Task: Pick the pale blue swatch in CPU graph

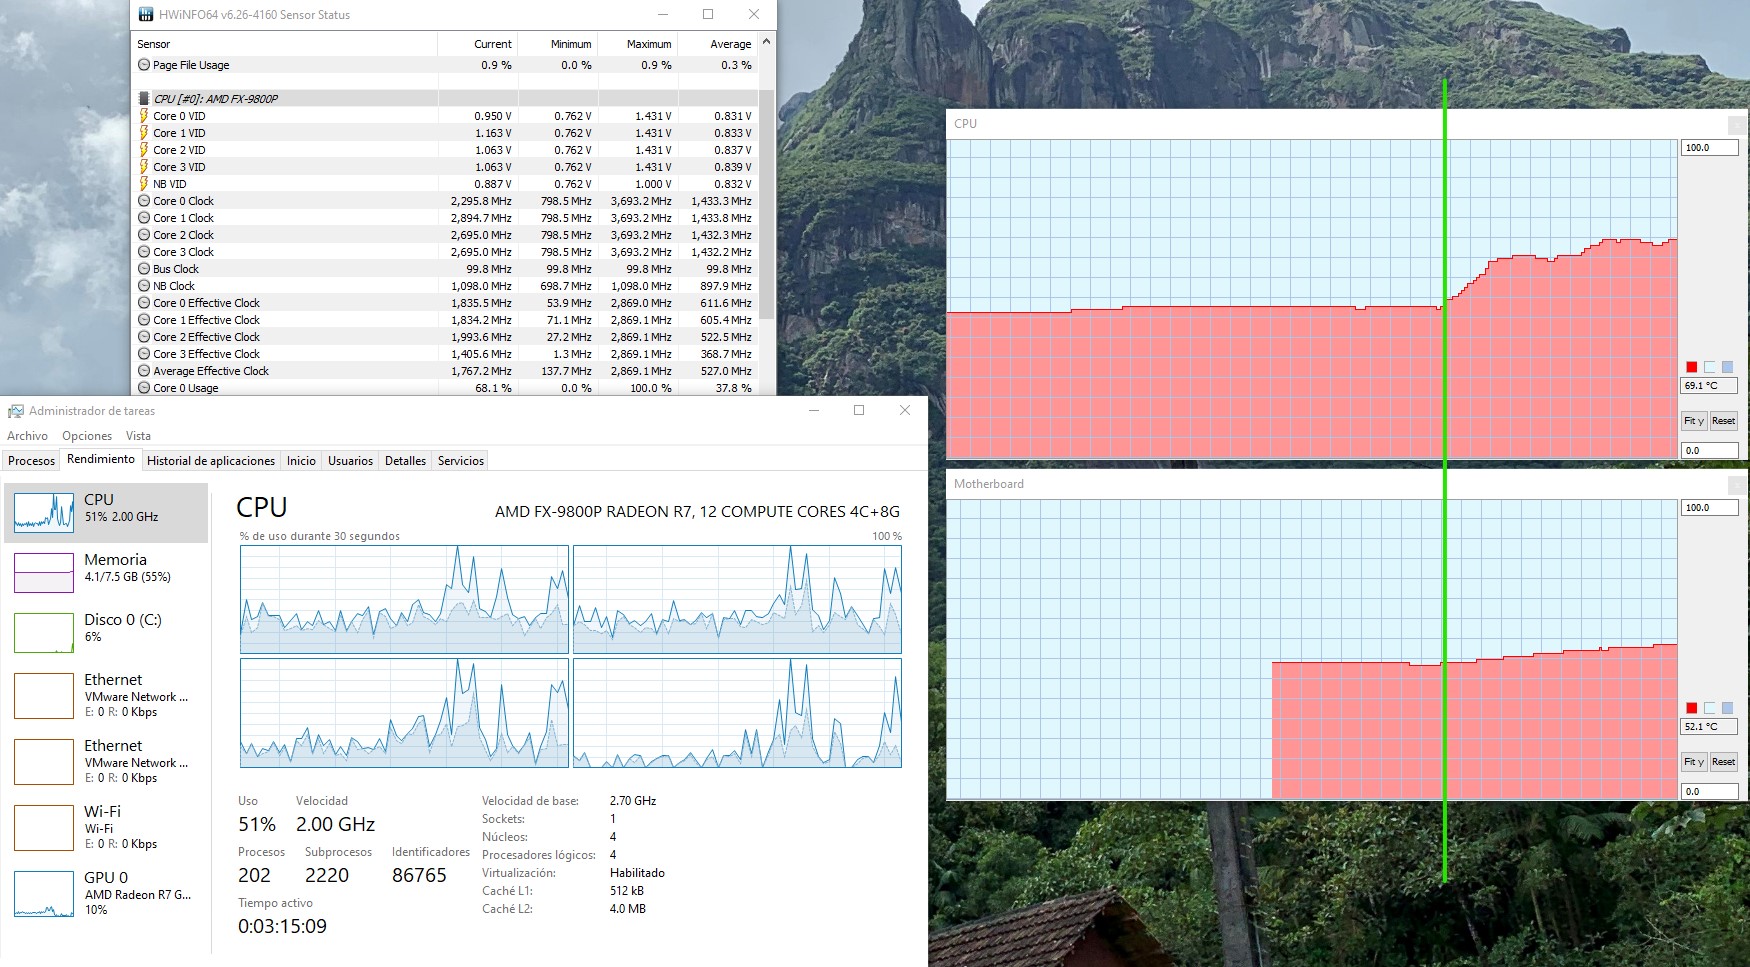Action: [x=1710, y=367]
